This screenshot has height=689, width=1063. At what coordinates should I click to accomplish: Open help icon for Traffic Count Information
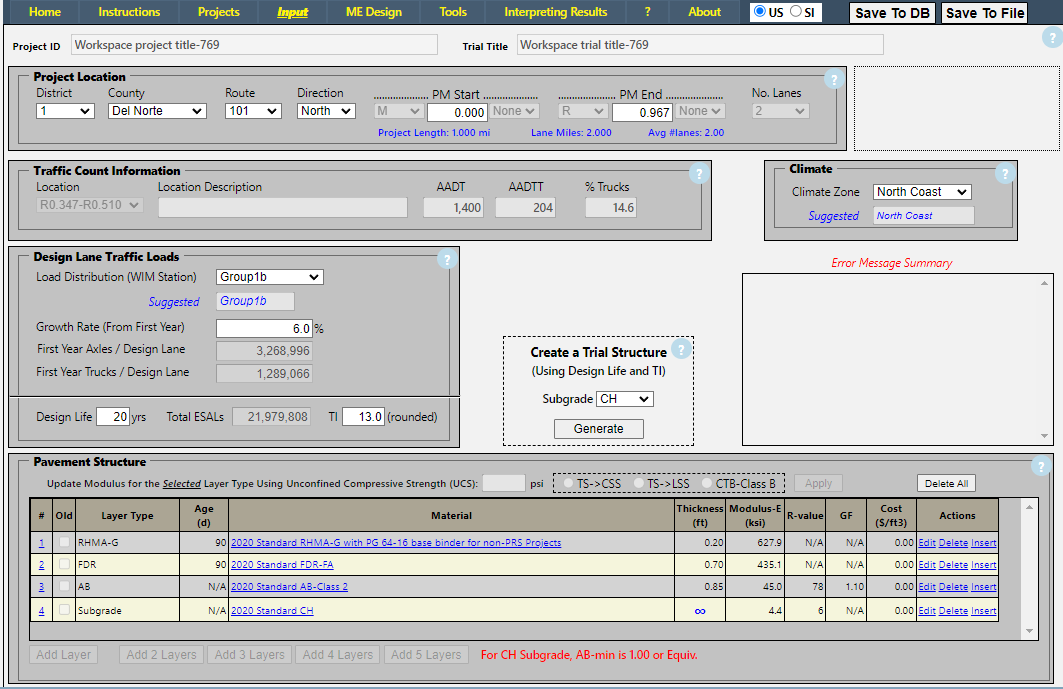tap(698, 174)
